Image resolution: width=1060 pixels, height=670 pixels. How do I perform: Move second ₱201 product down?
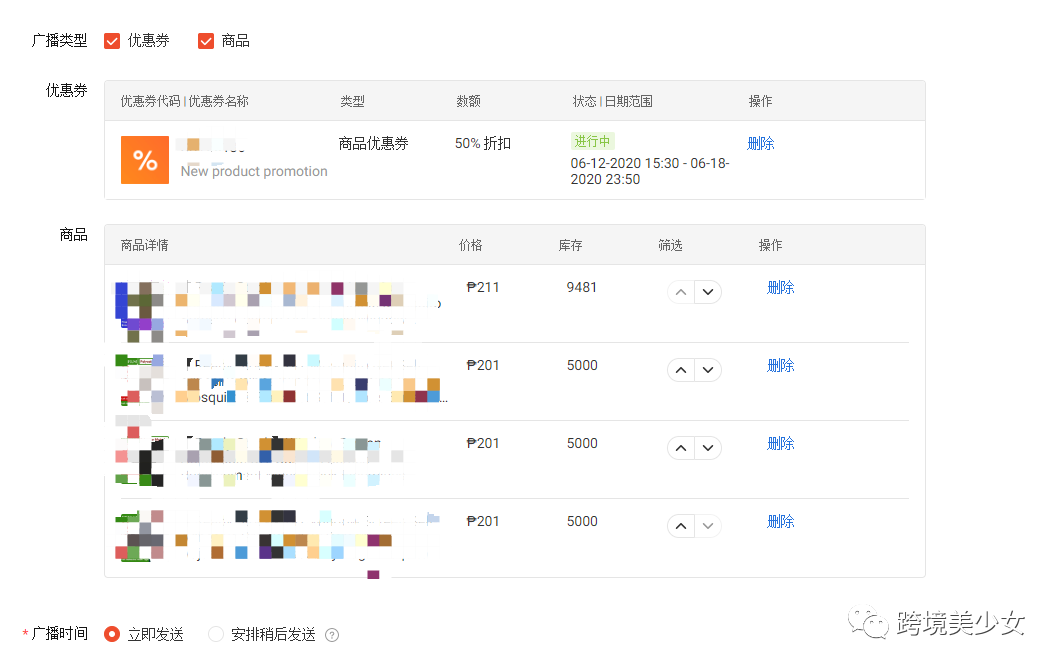coord(708,448)
